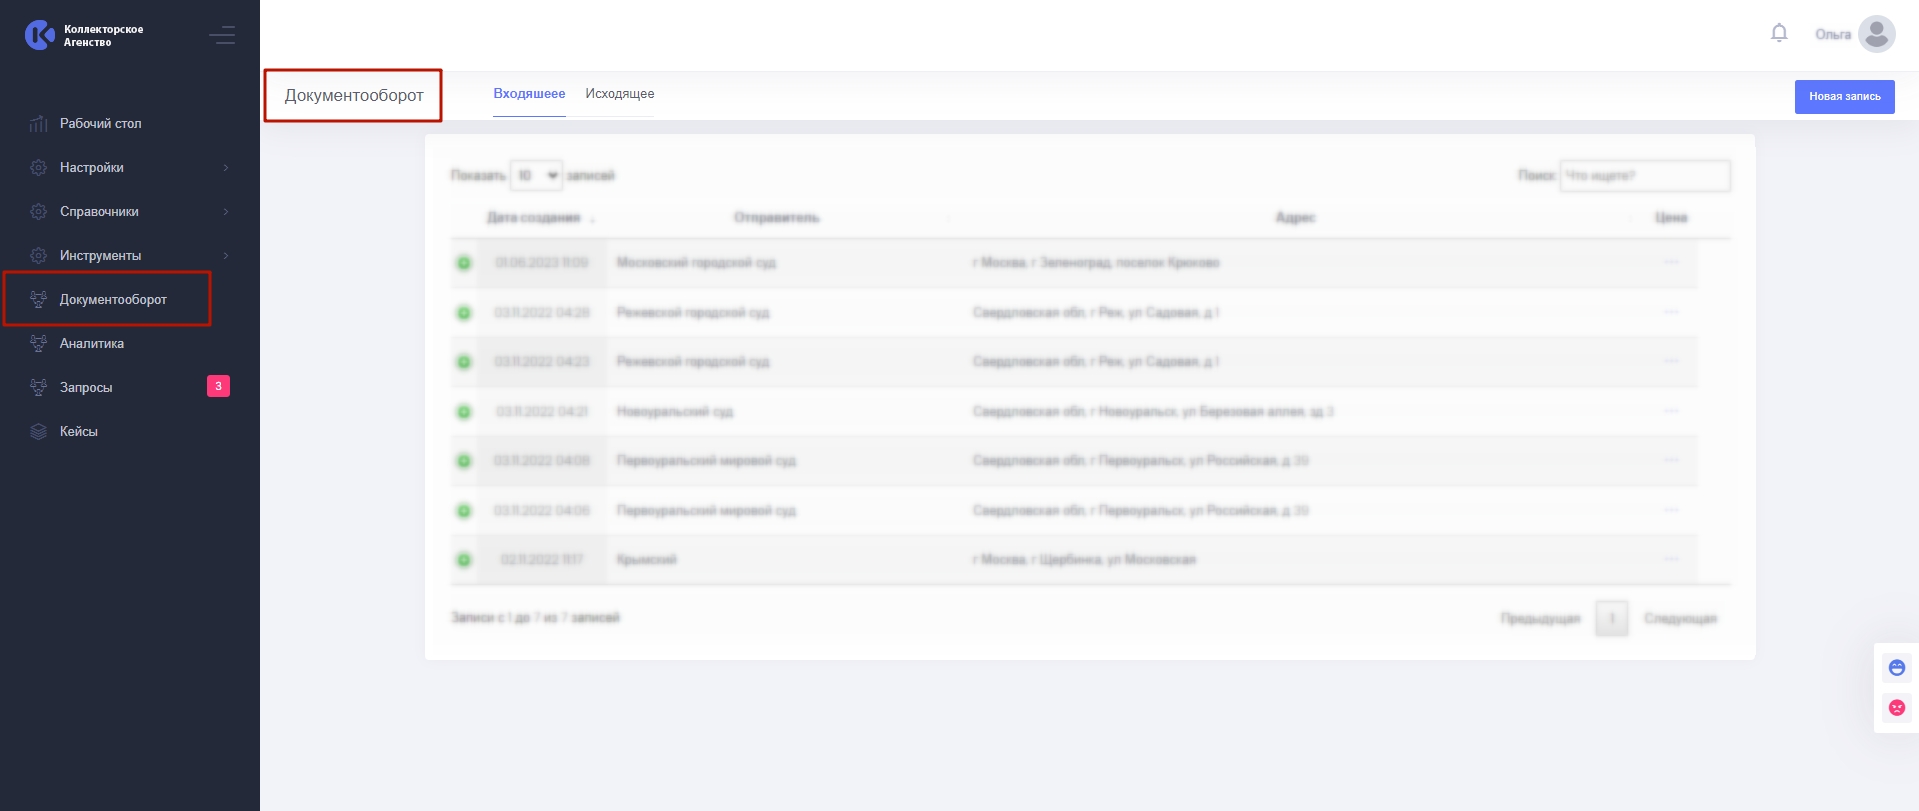Expand the Инструменты submenu
The width and height of the screenshot is (1919, 811).
(x=226, y=256)
